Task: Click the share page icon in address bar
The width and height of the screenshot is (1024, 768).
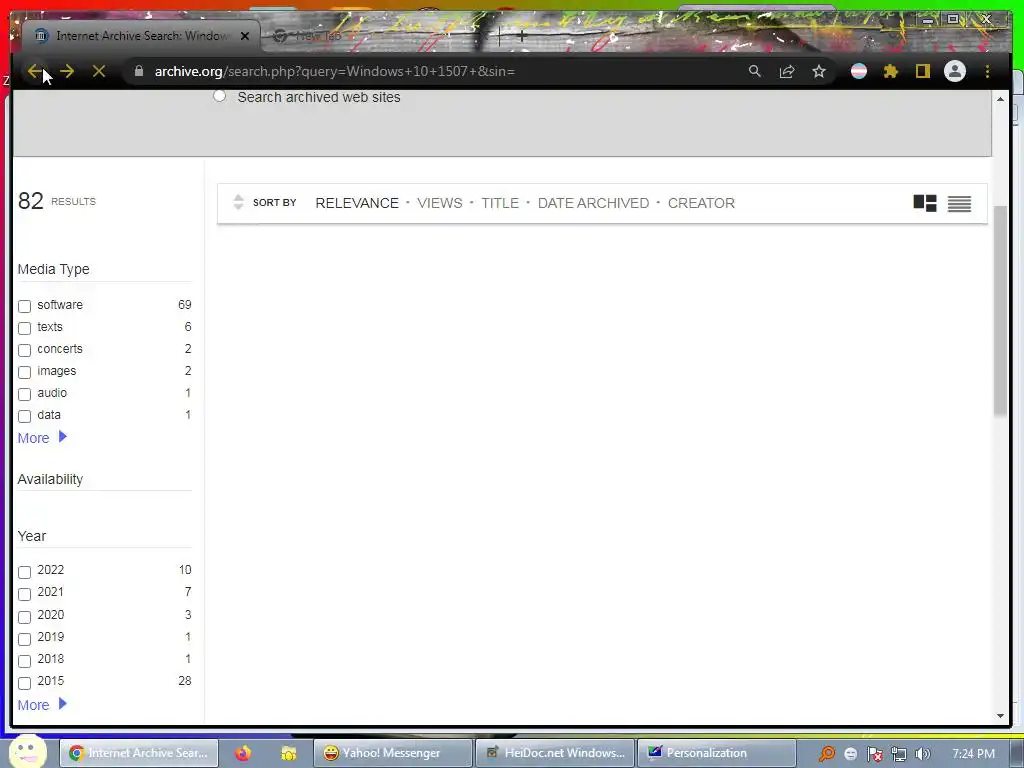Action: [x=787, y=71]
